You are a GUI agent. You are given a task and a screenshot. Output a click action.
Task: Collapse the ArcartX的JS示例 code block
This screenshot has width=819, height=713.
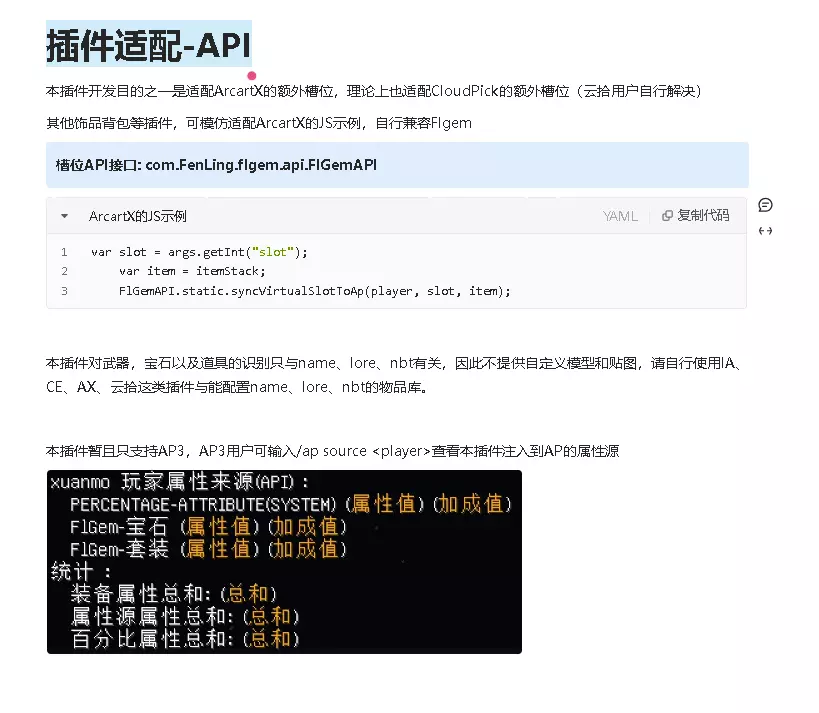coord(64,216)
